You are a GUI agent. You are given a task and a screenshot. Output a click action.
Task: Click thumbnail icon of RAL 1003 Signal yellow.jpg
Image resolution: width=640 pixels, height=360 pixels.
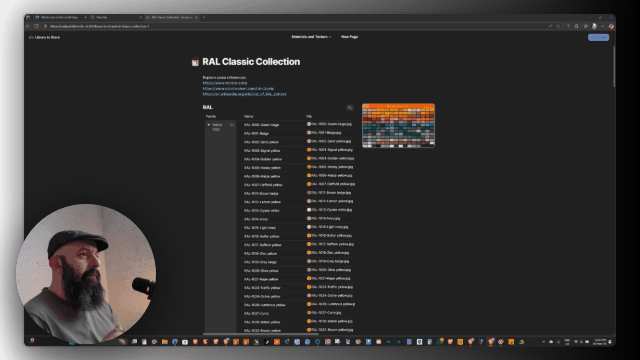click(309, 150)
